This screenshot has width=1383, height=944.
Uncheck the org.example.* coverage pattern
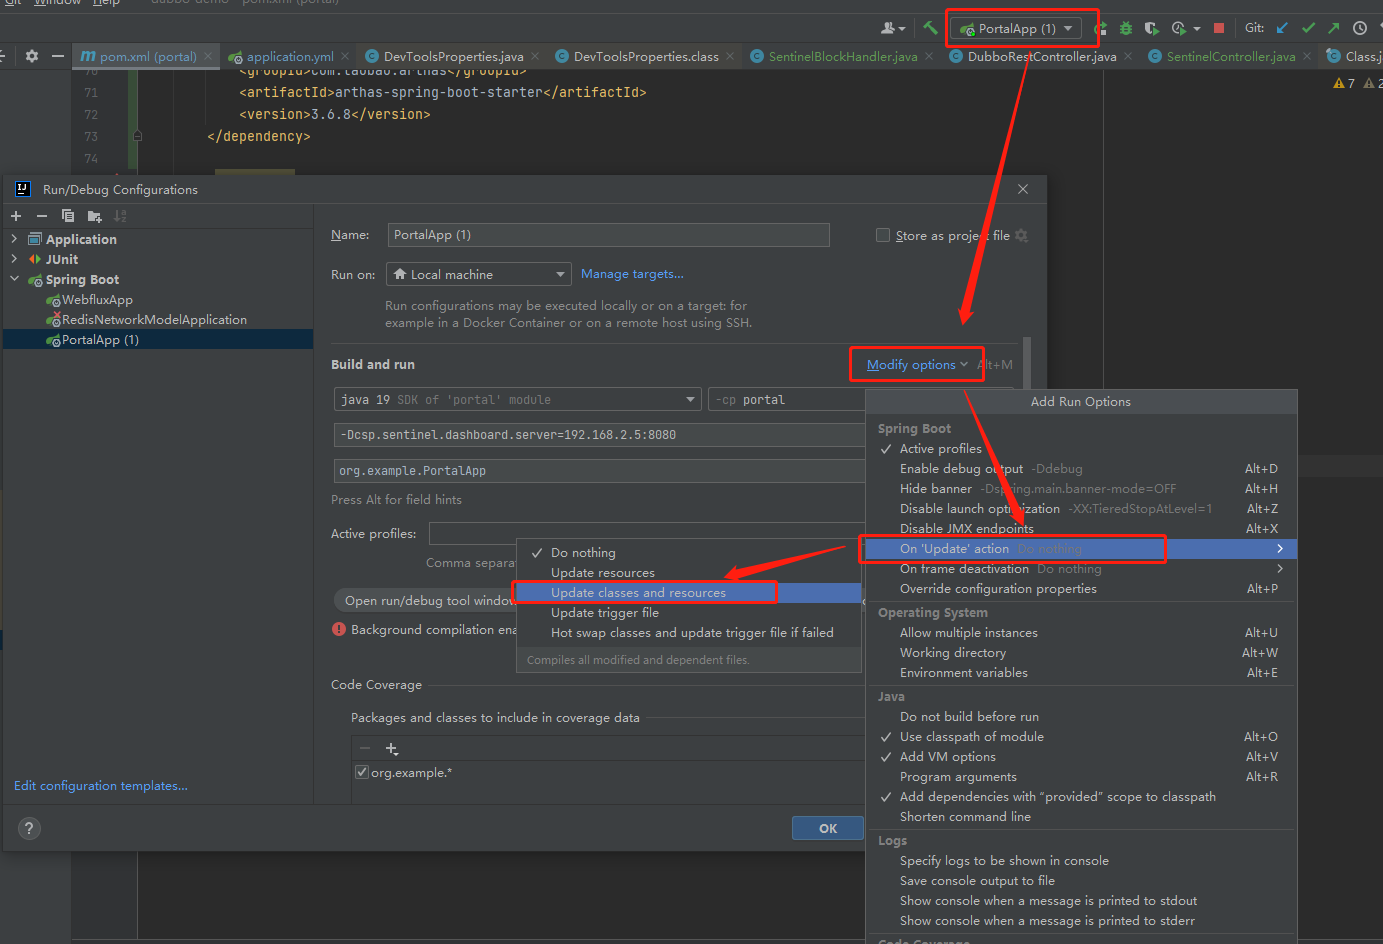pyautogui.click(x=362, y=772)
